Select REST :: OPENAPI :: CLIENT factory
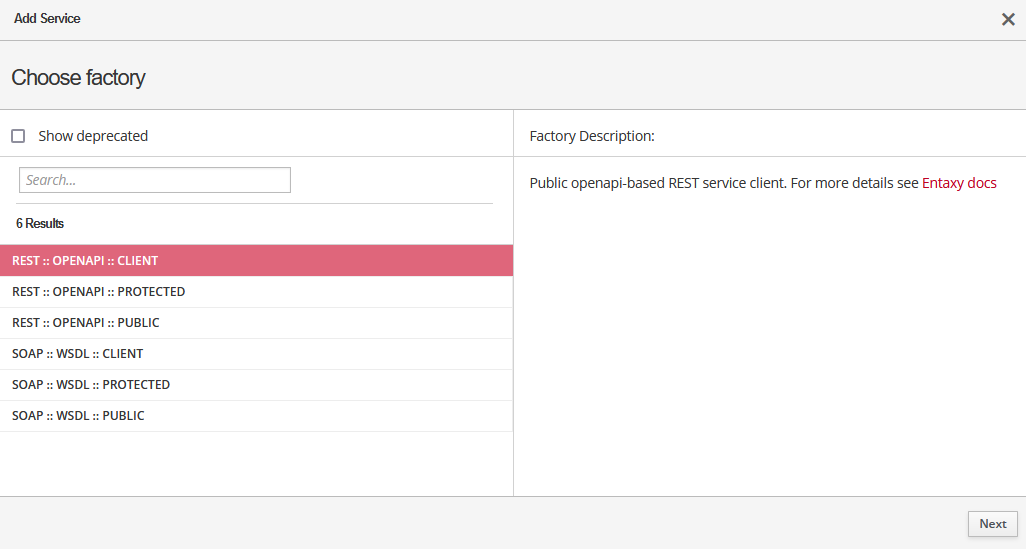The width and height of the screenshot is (1026, 549). coord(85,261)
